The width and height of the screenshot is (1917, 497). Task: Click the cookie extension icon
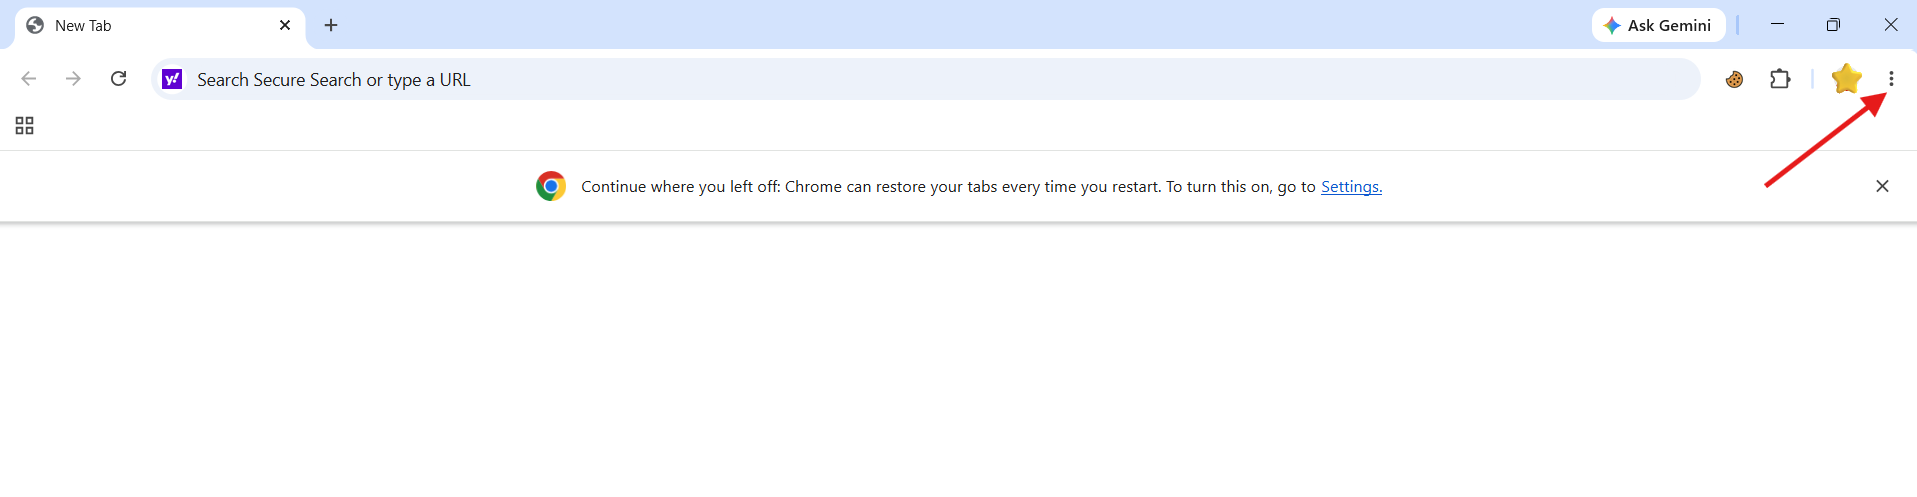pos(1735,79)
